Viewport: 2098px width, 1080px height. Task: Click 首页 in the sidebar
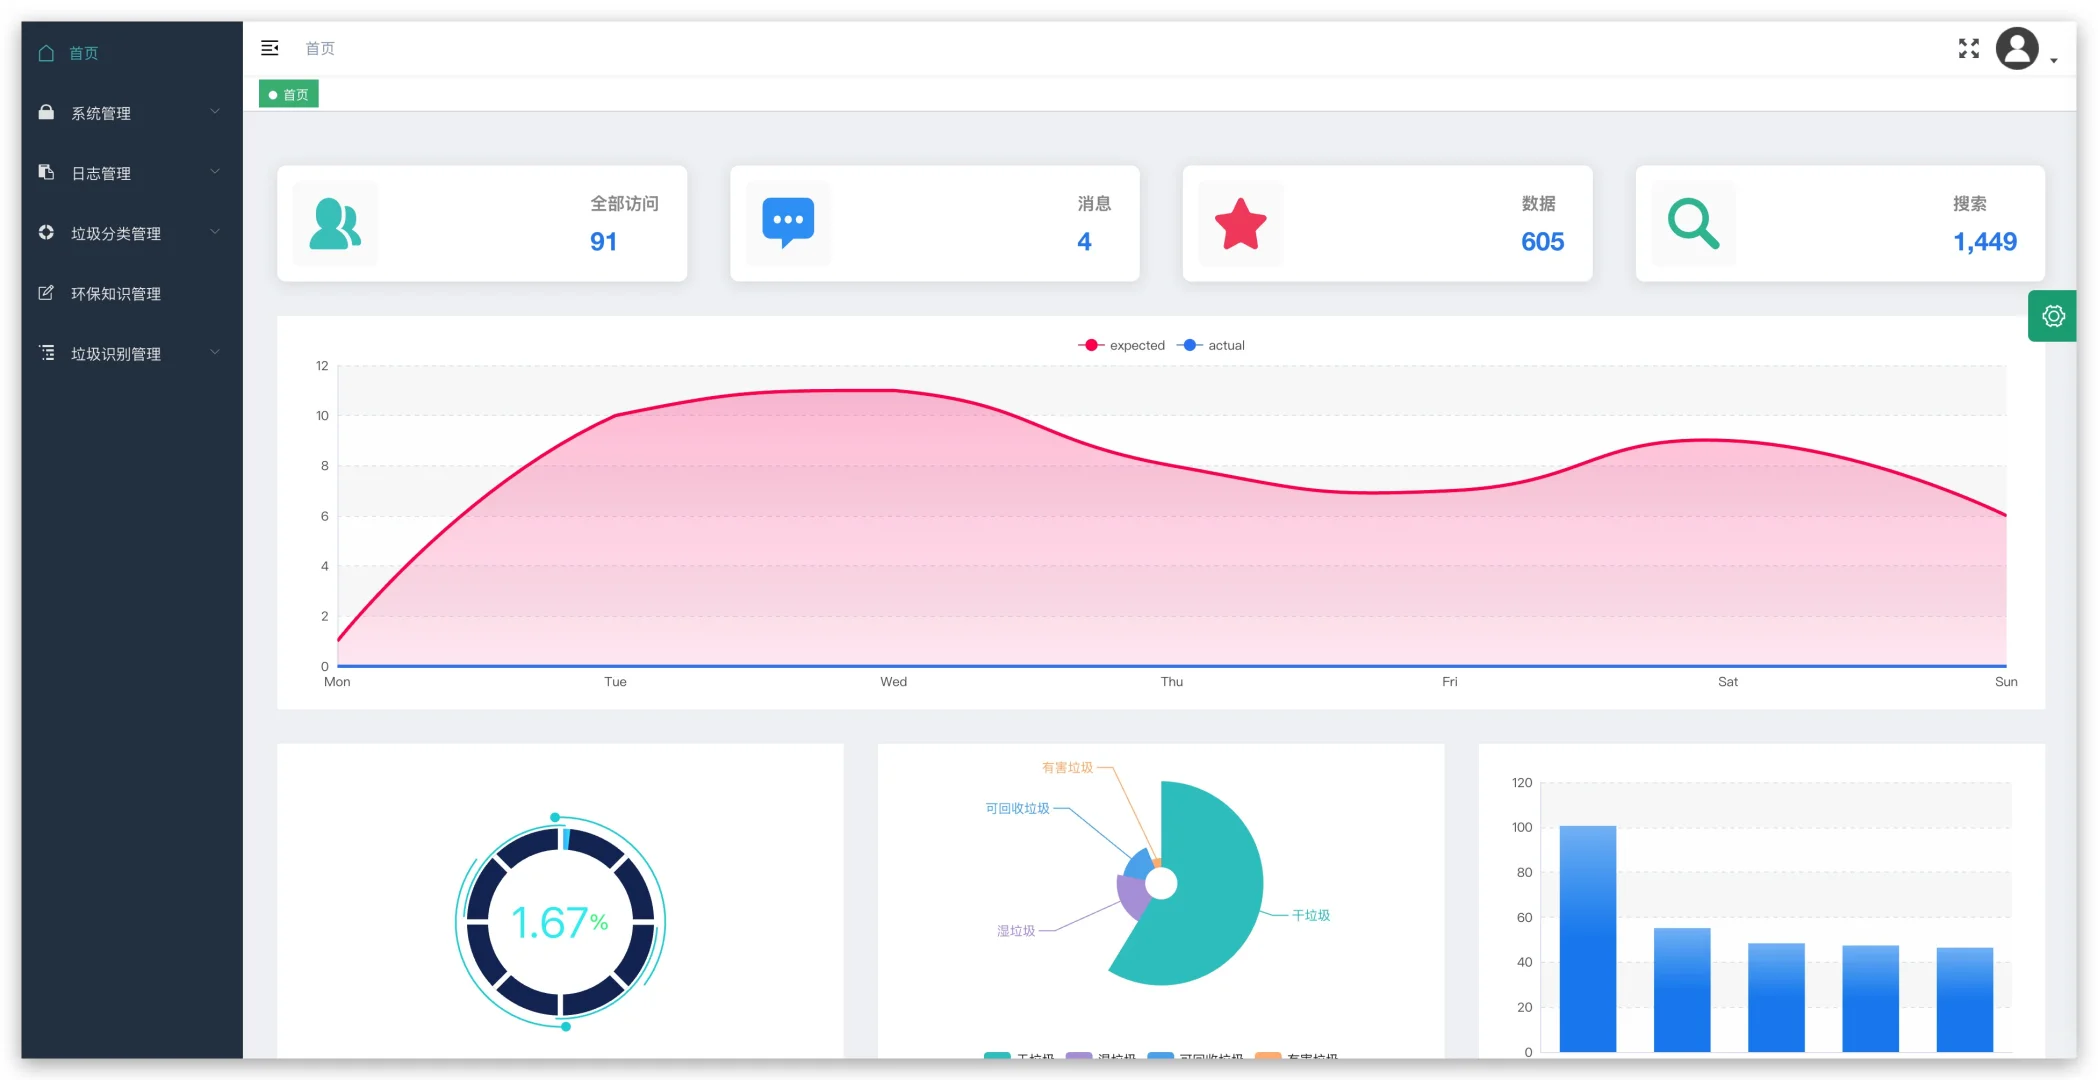click(x=84, y=53)
